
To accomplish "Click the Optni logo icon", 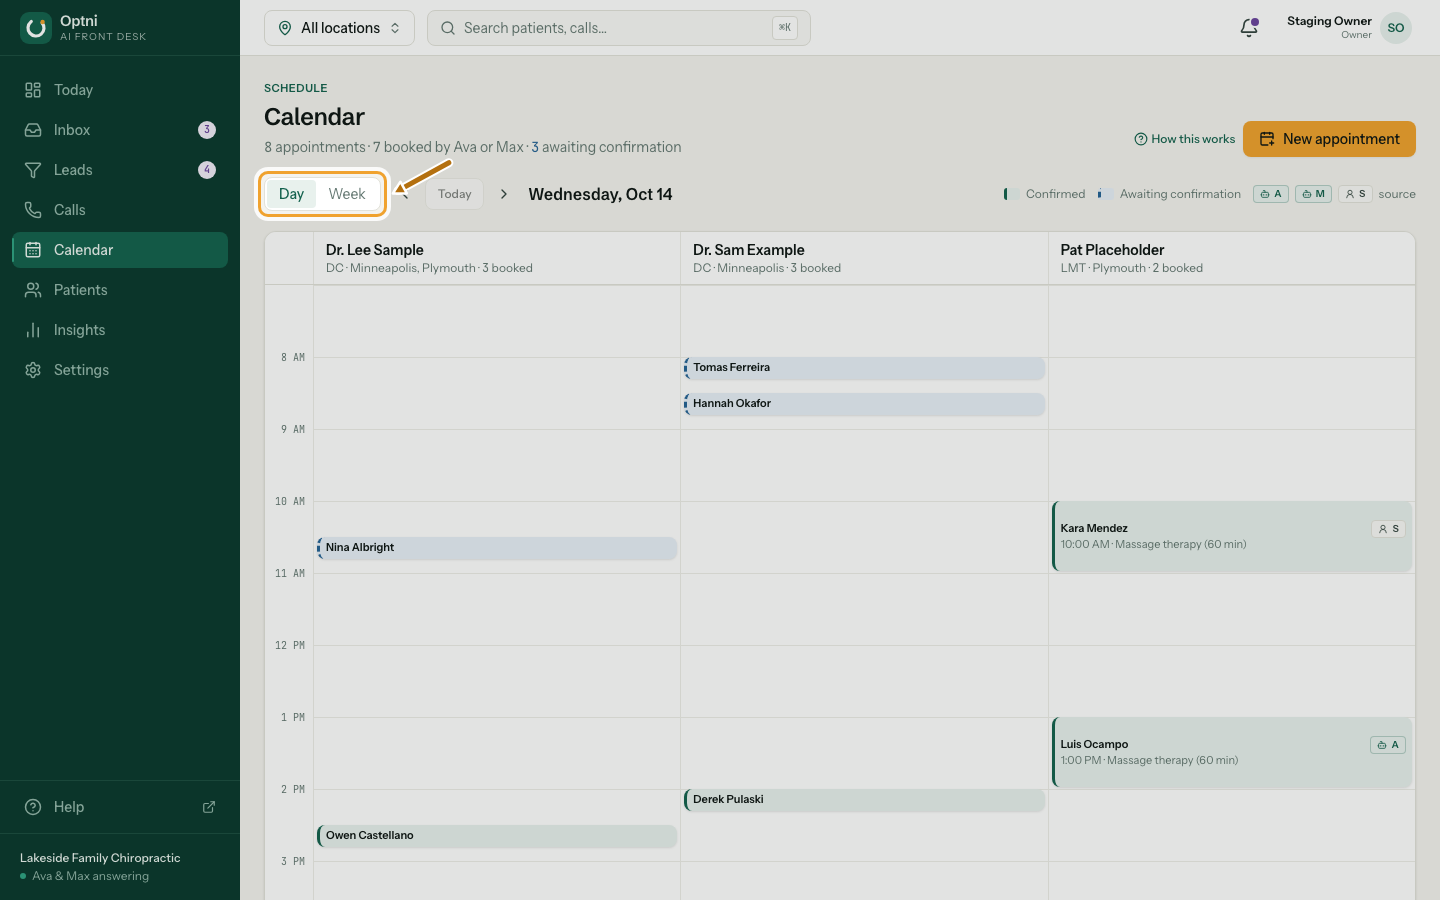I will pyautogui.click(x=36, y=28).
